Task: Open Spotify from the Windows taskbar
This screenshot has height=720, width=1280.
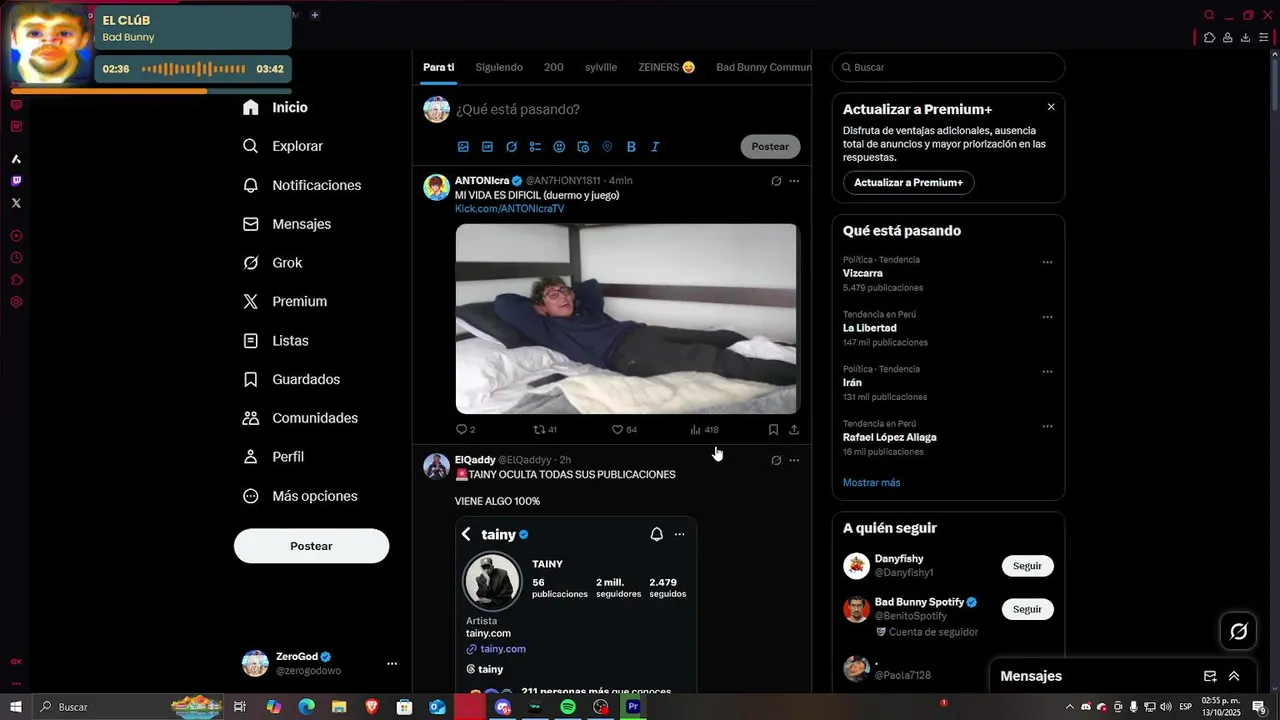Action: [568, 707]
